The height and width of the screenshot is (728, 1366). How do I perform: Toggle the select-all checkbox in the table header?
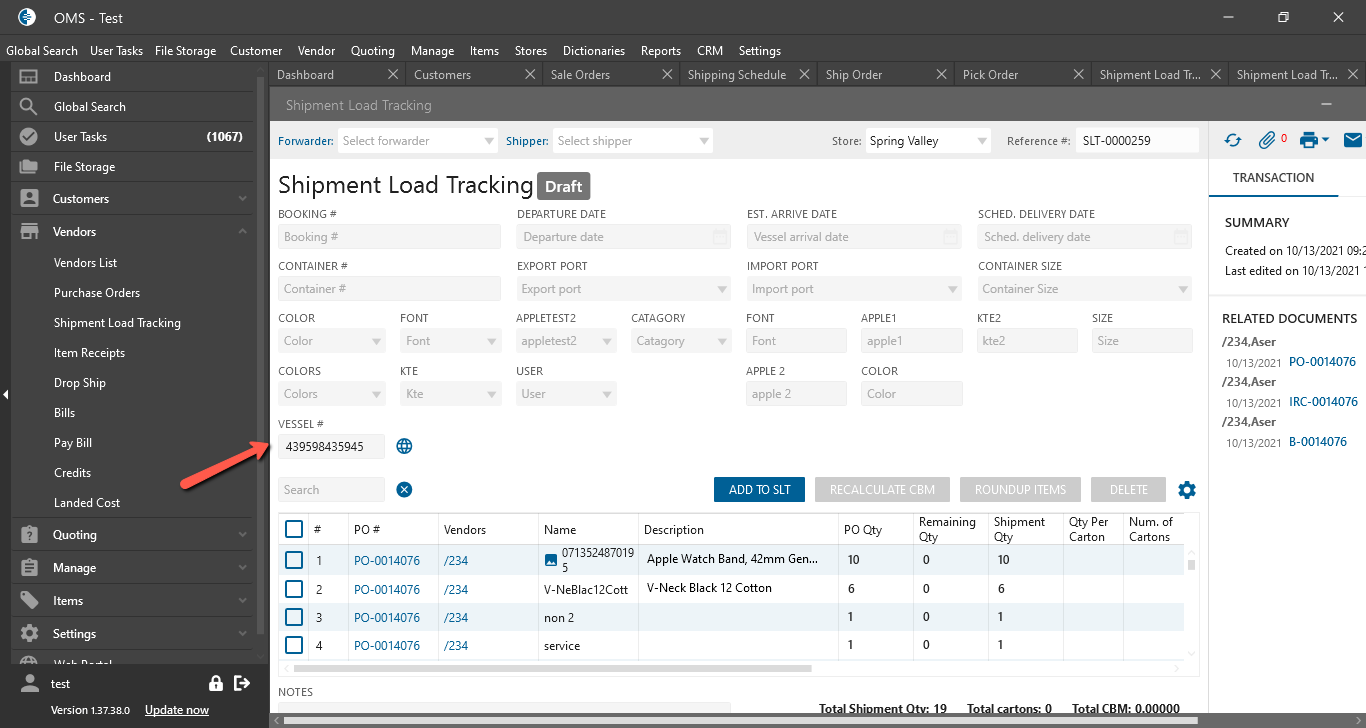point(294,529)
